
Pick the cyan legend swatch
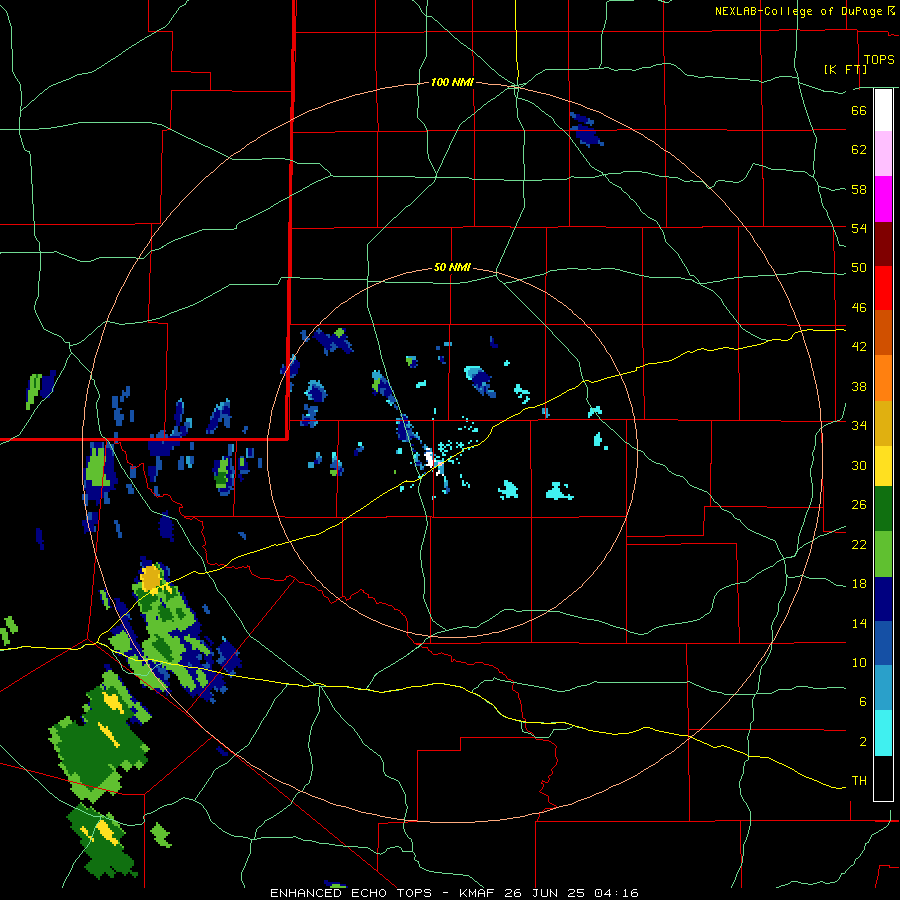[883, 733]
